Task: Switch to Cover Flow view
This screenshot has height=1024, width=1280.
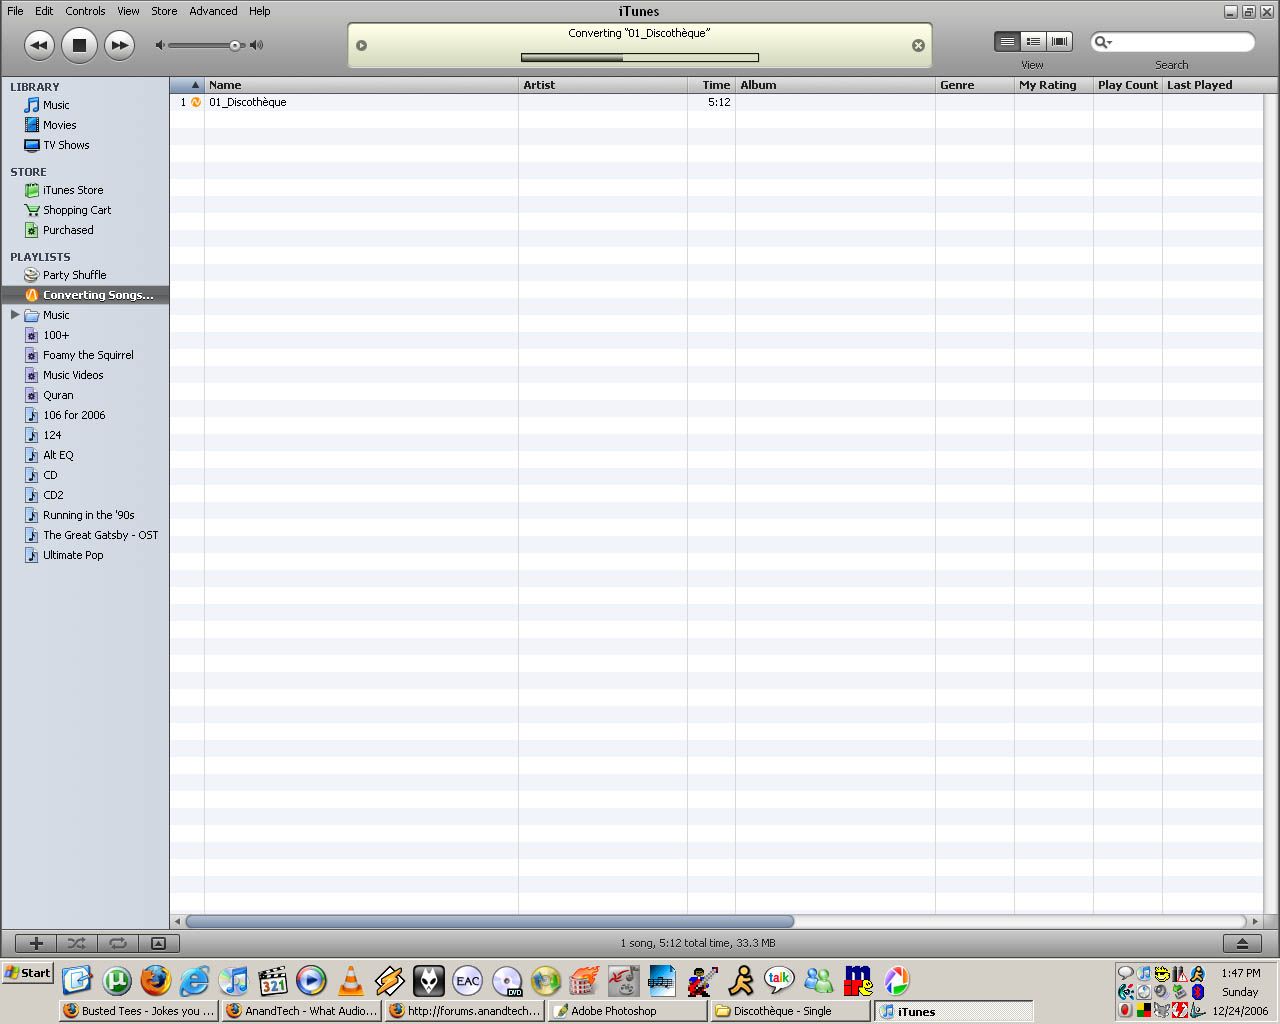Action: pos(1059,41)
